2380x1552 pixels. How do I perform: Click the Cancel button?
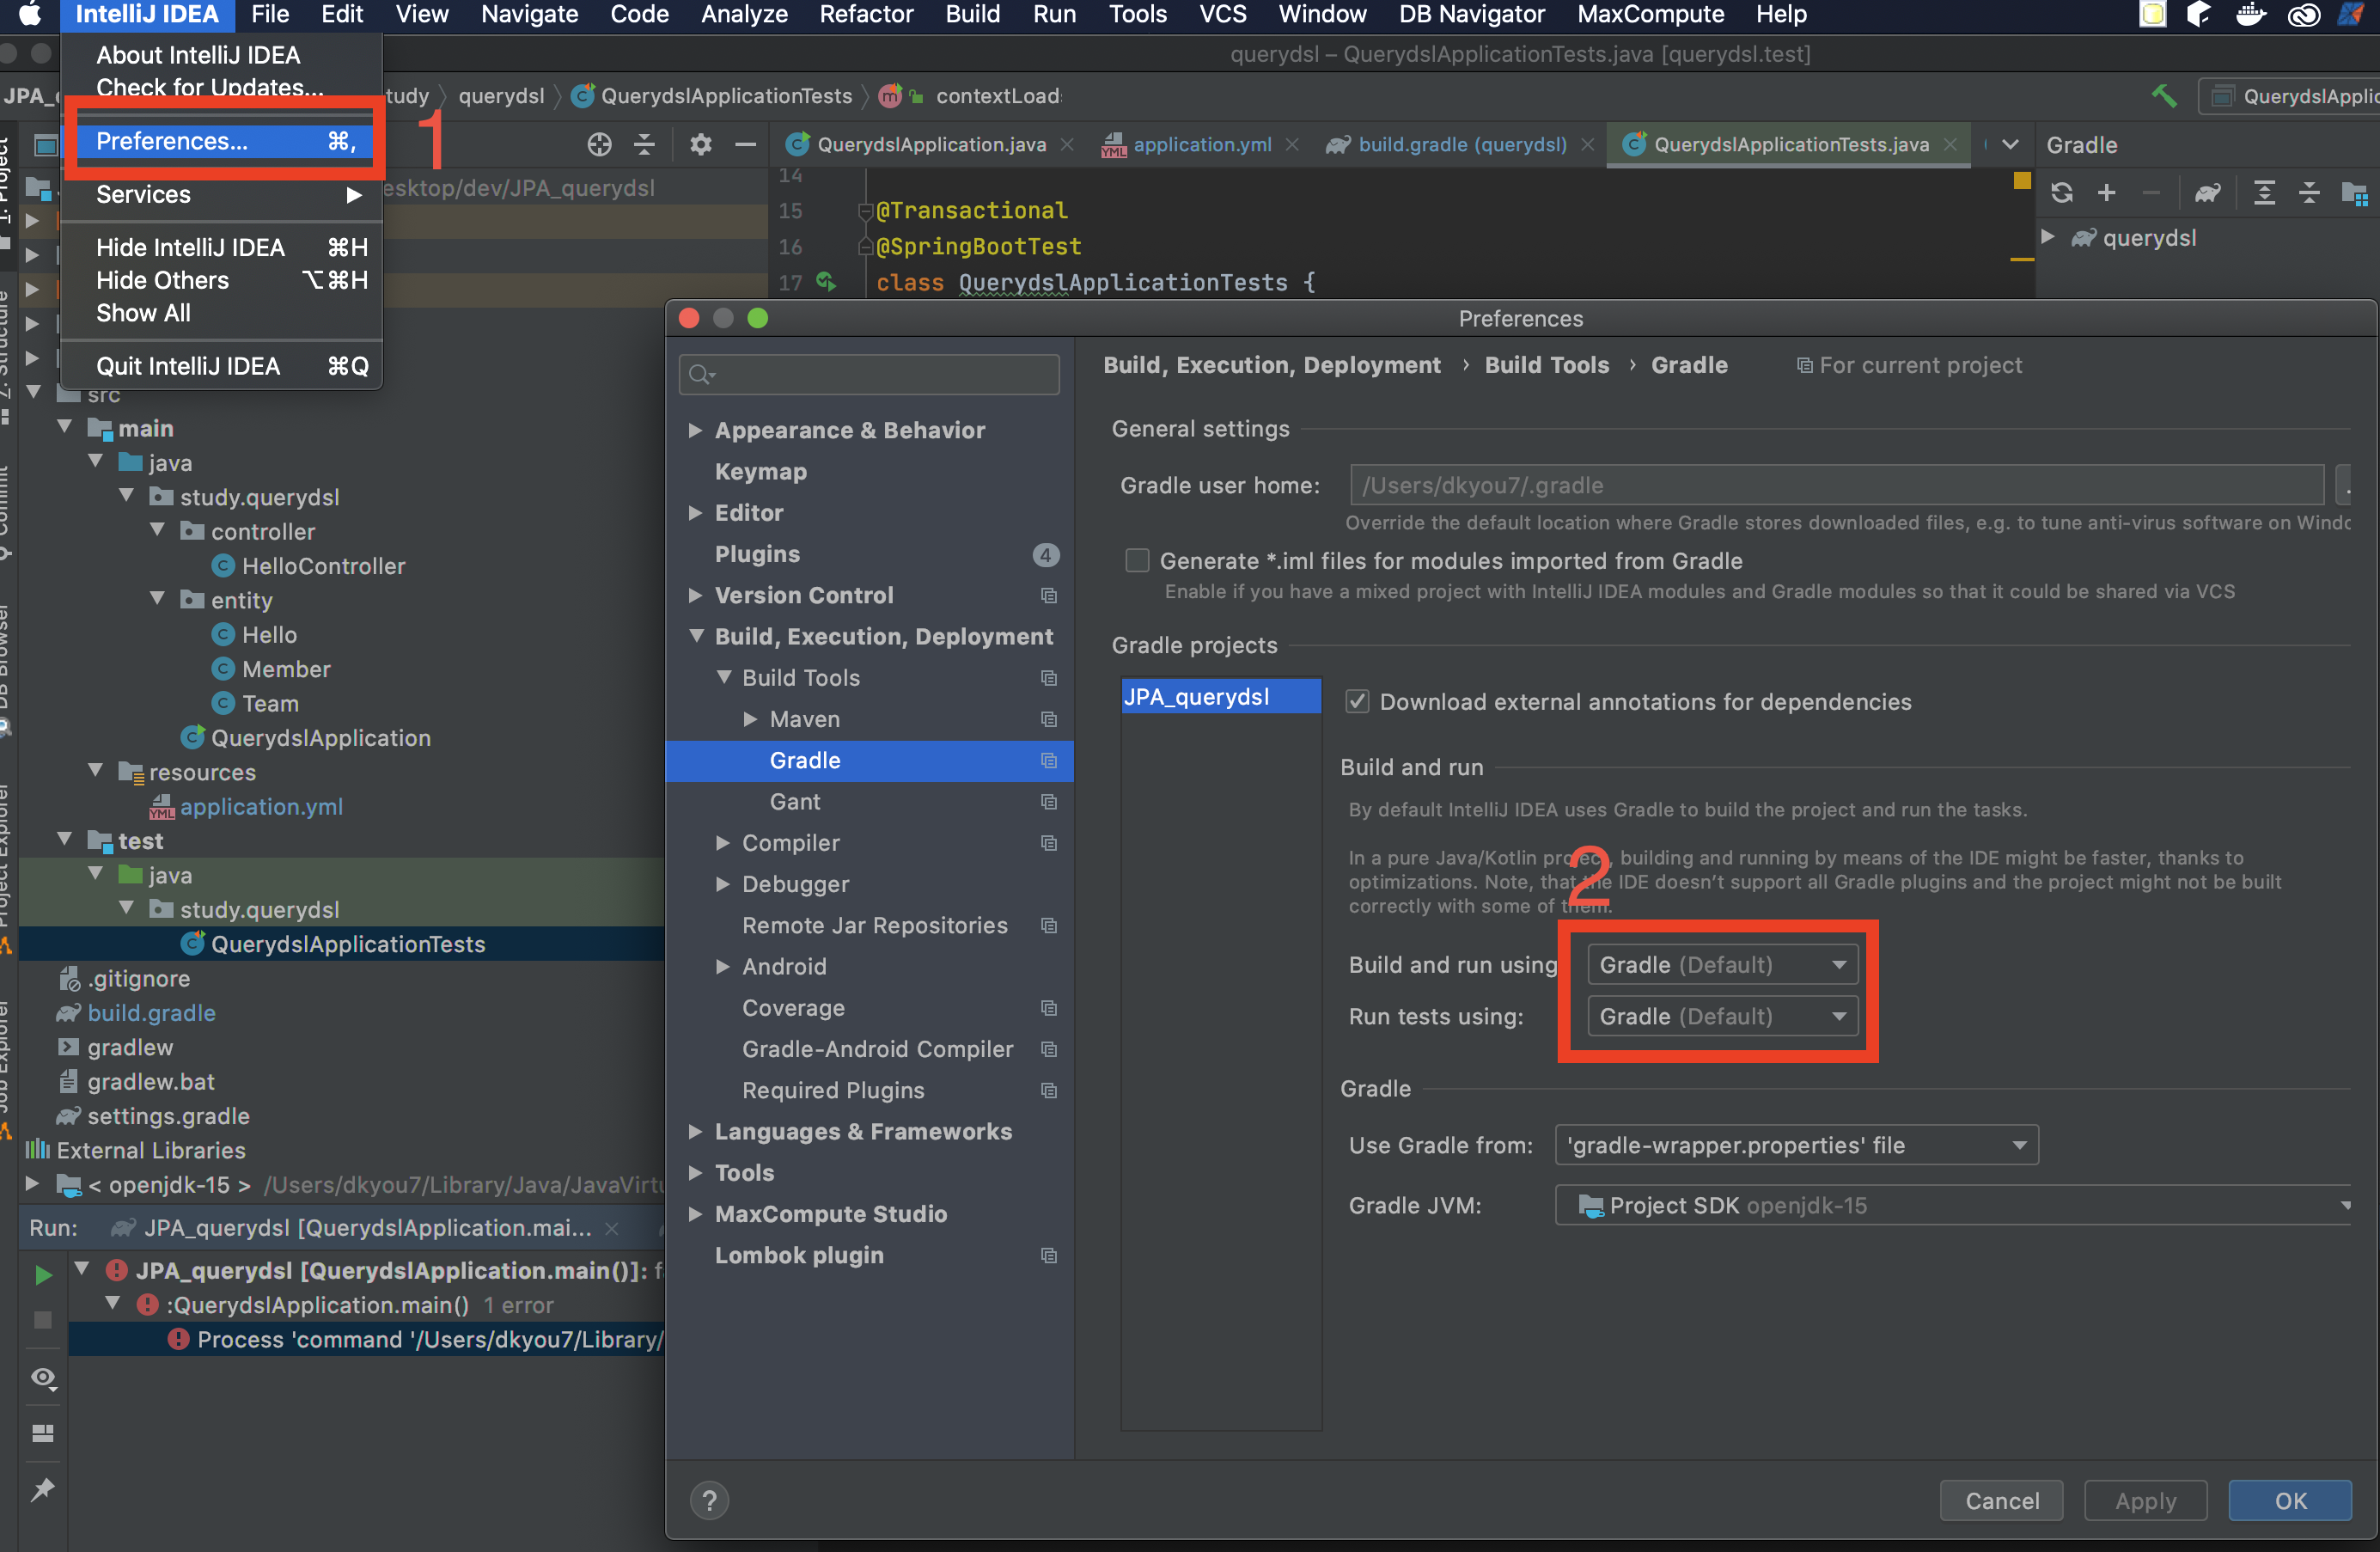(2001, 1500)
